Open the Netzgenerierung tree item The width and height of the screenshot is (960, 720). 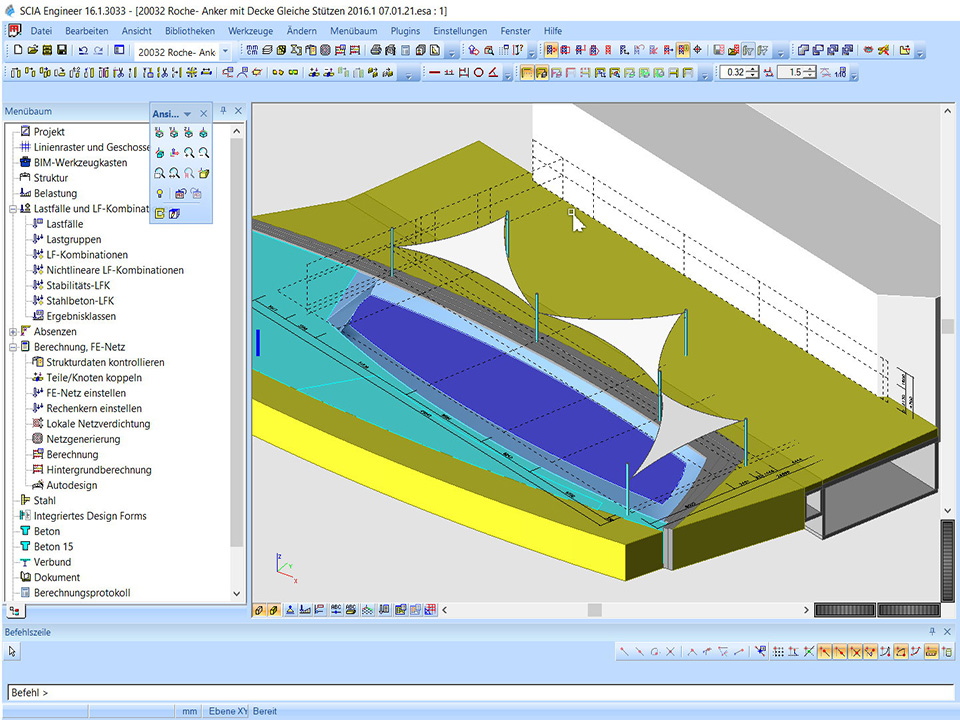tap(83, 439)
